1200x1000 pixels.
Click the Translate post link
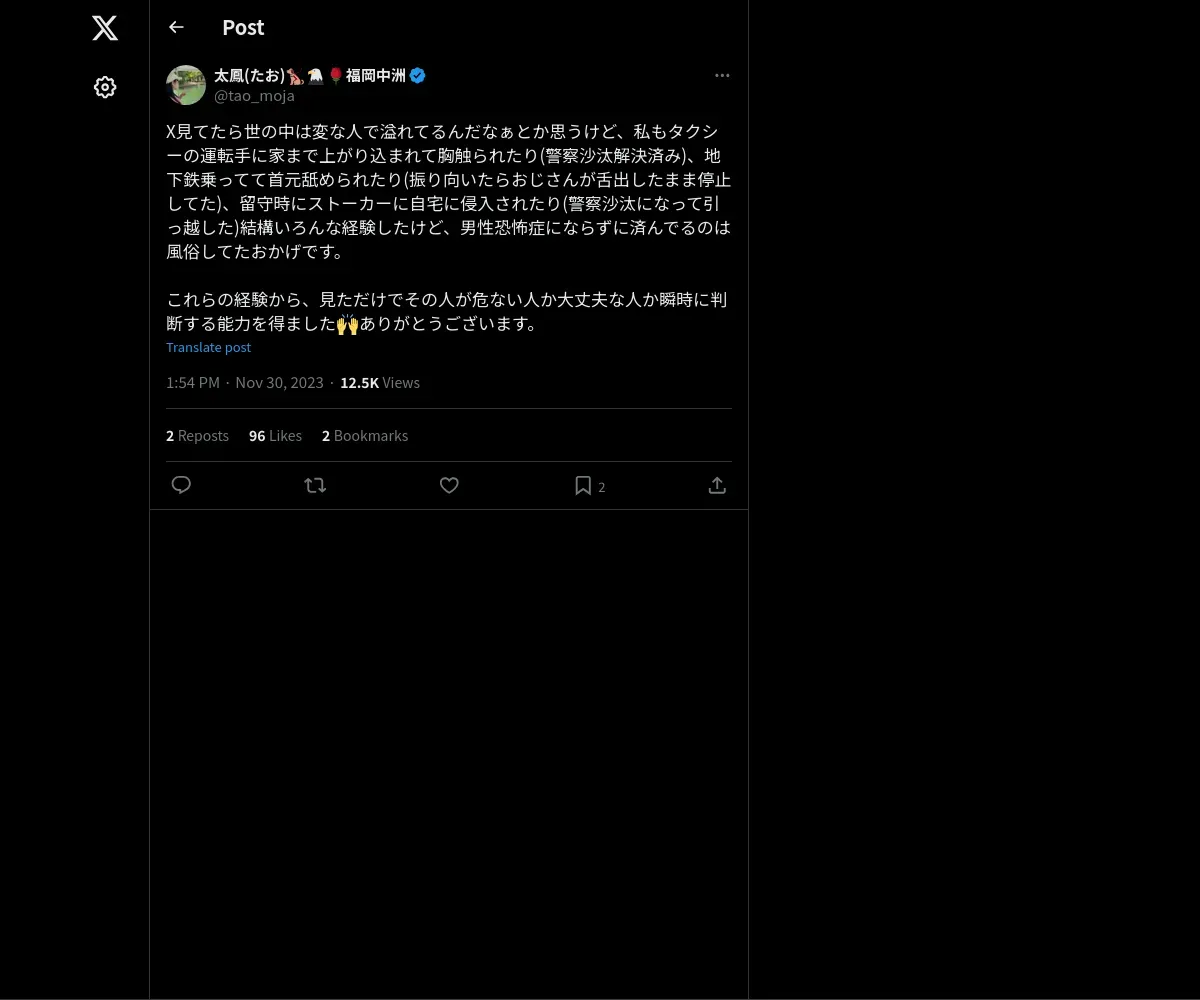point(208,347)
